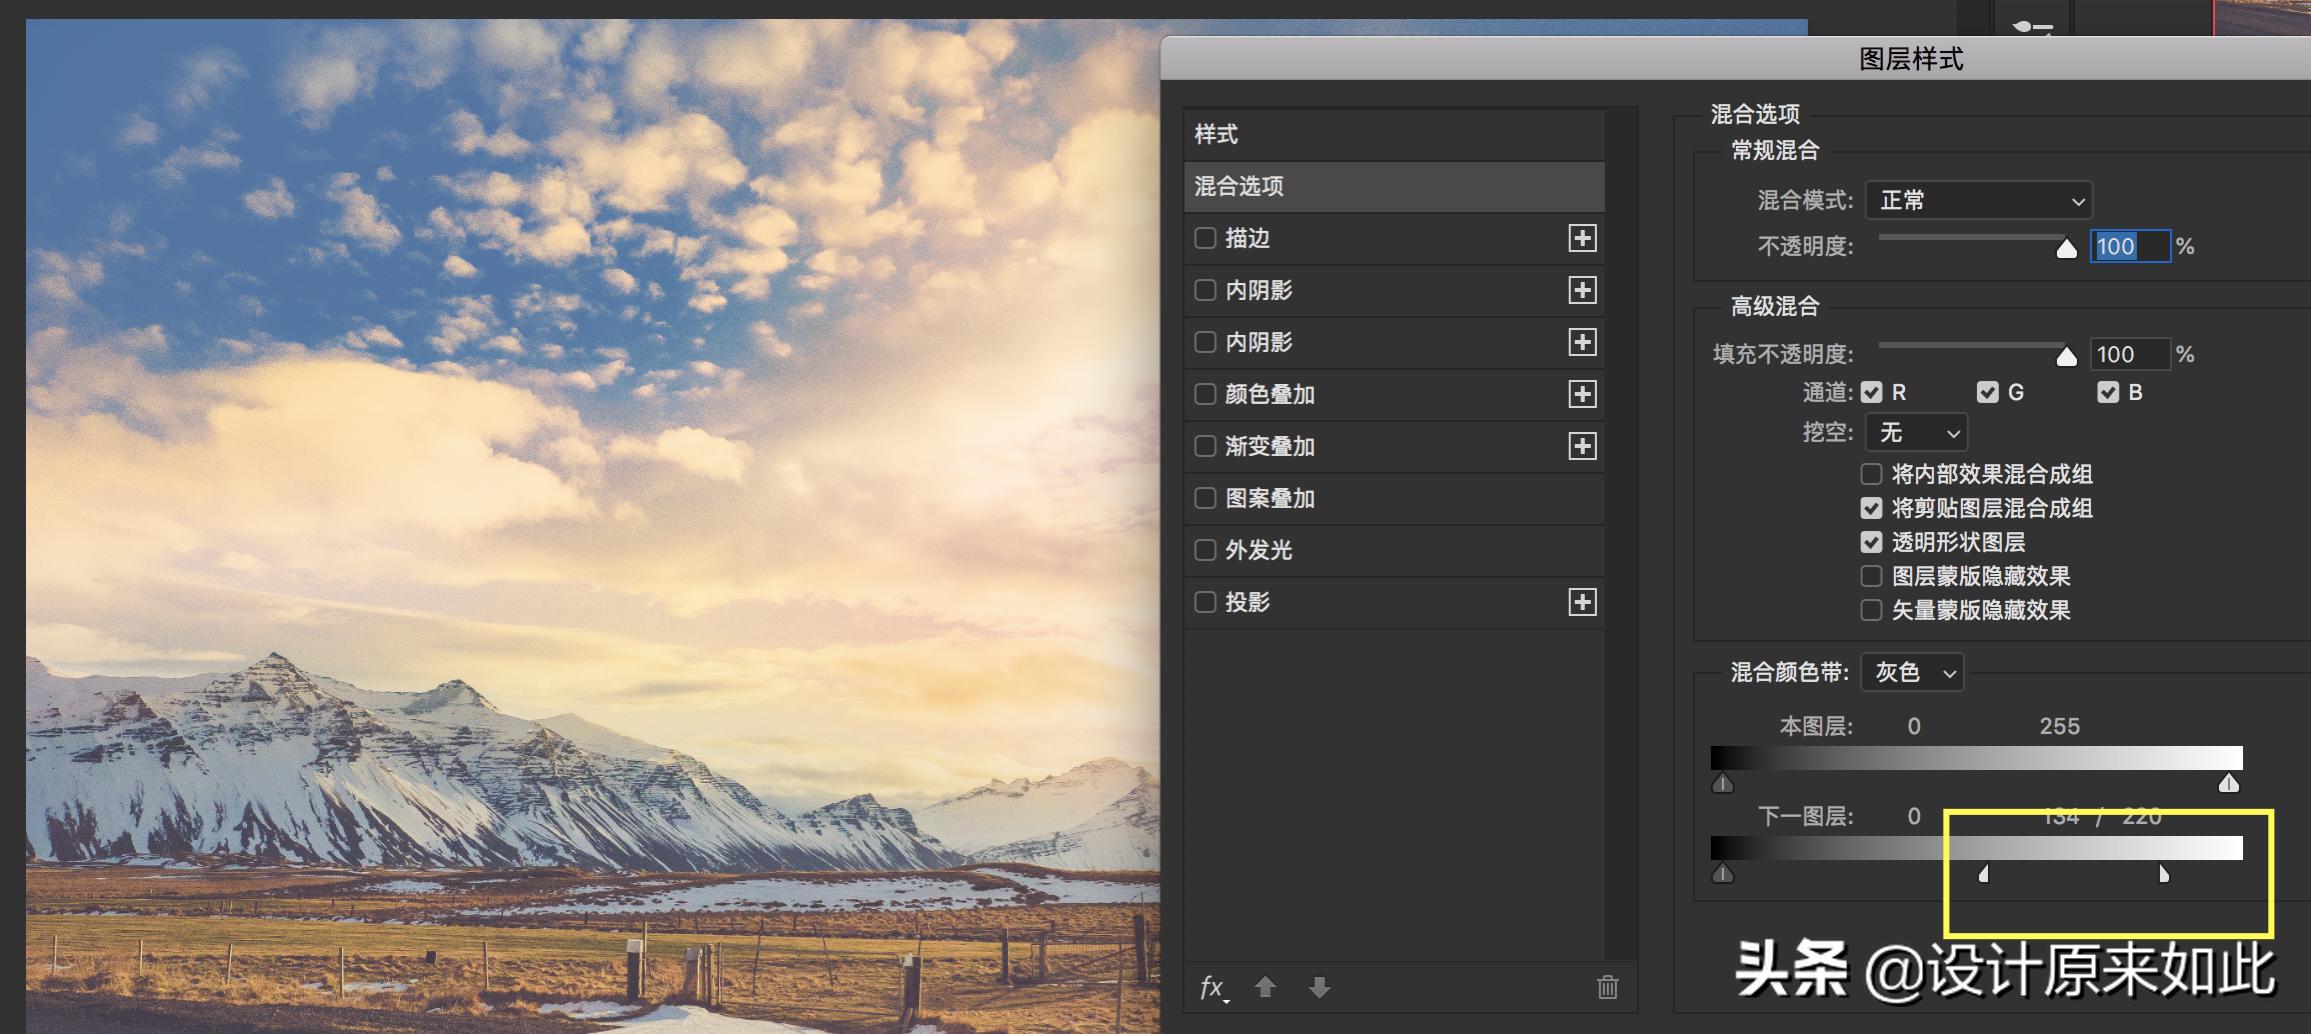This screenshot has width=2311, height=1034.
Task: Click the left half of 下一图层 split white handle
Action: click(1984, 874)
